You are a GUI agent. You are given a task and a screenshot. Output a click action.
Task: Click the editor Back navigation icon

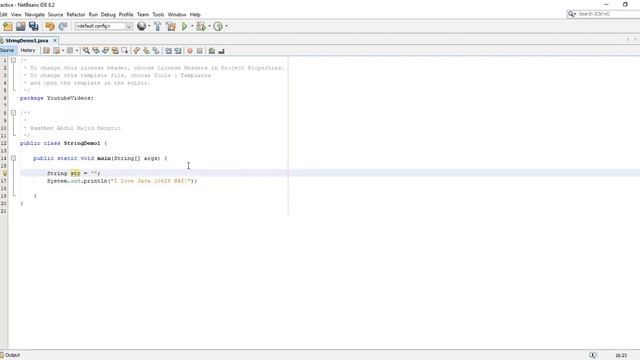[x=56, y=51]
